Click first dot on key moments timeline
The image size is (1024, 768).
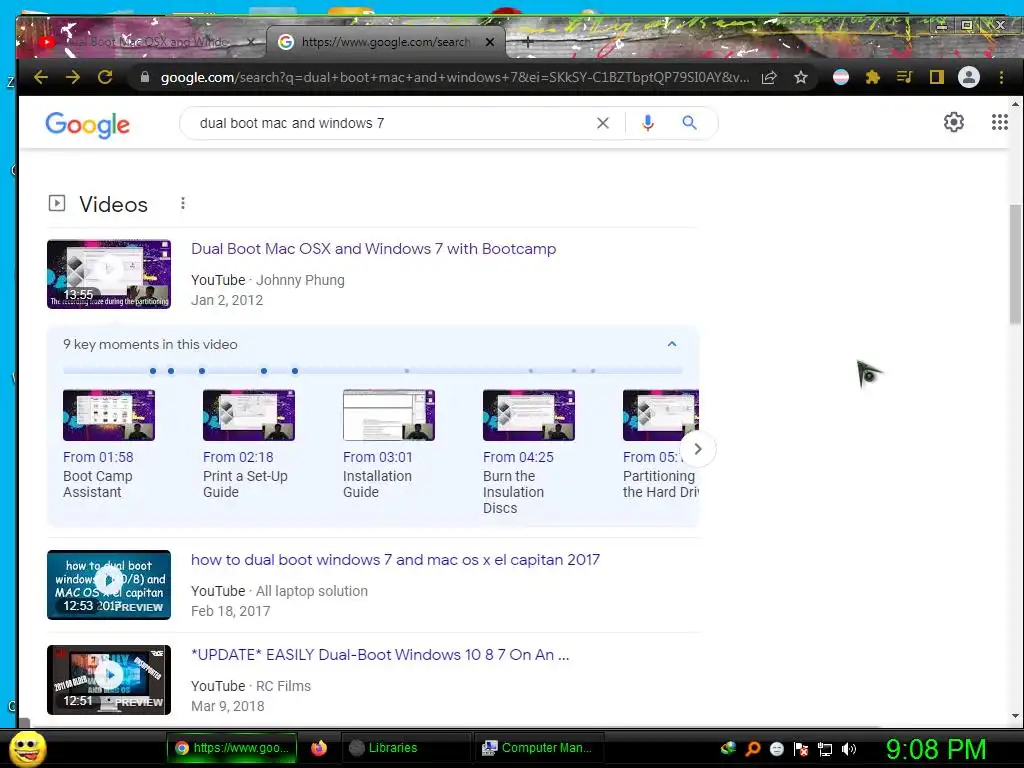click(153, 371)
